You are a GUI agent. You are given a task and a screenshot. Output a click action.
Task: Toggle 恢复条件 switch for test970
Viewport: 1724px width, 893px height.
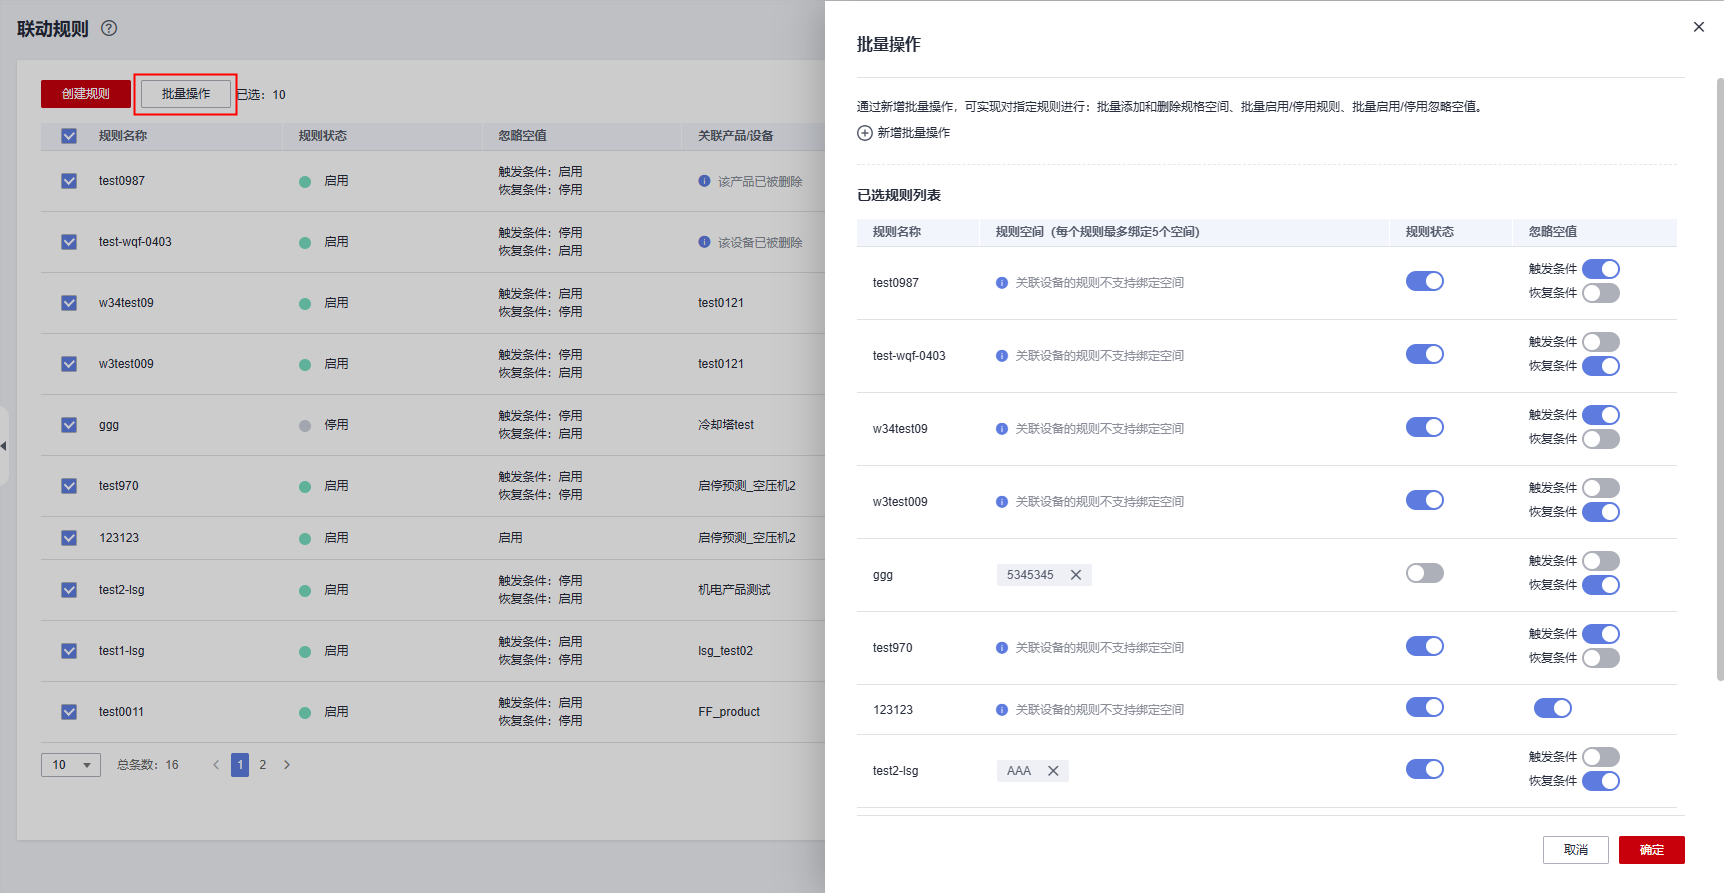(x=1600, y=658)
